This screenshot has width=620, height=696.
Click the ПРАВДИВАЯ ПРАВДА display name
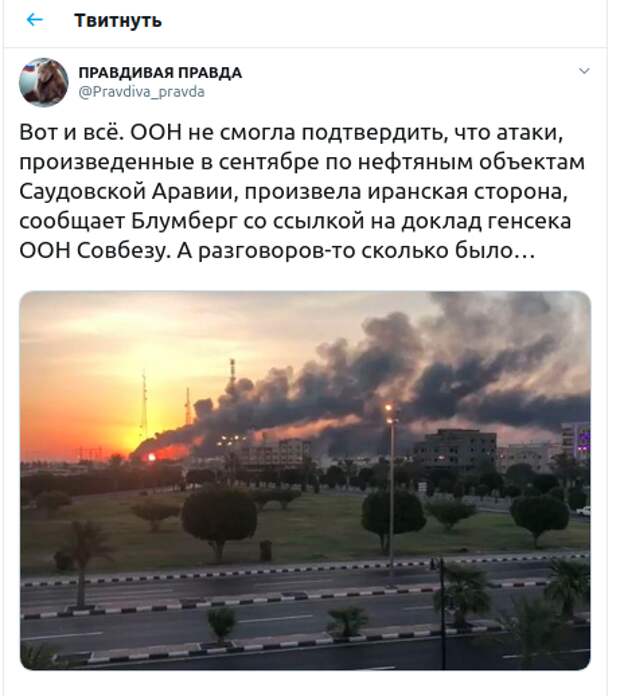coord(160,72)
